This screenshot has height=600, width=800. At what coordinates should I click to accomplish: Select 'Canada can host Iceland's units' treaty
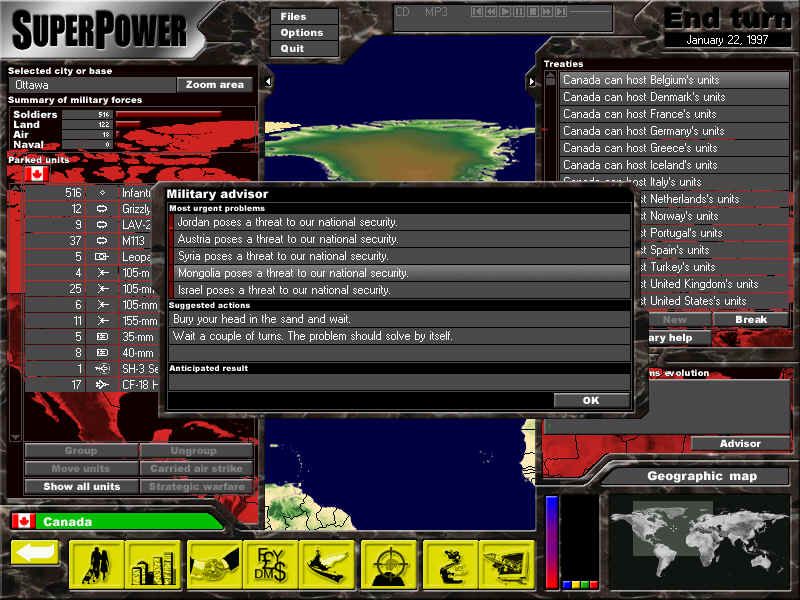click(x=674, y=165)
